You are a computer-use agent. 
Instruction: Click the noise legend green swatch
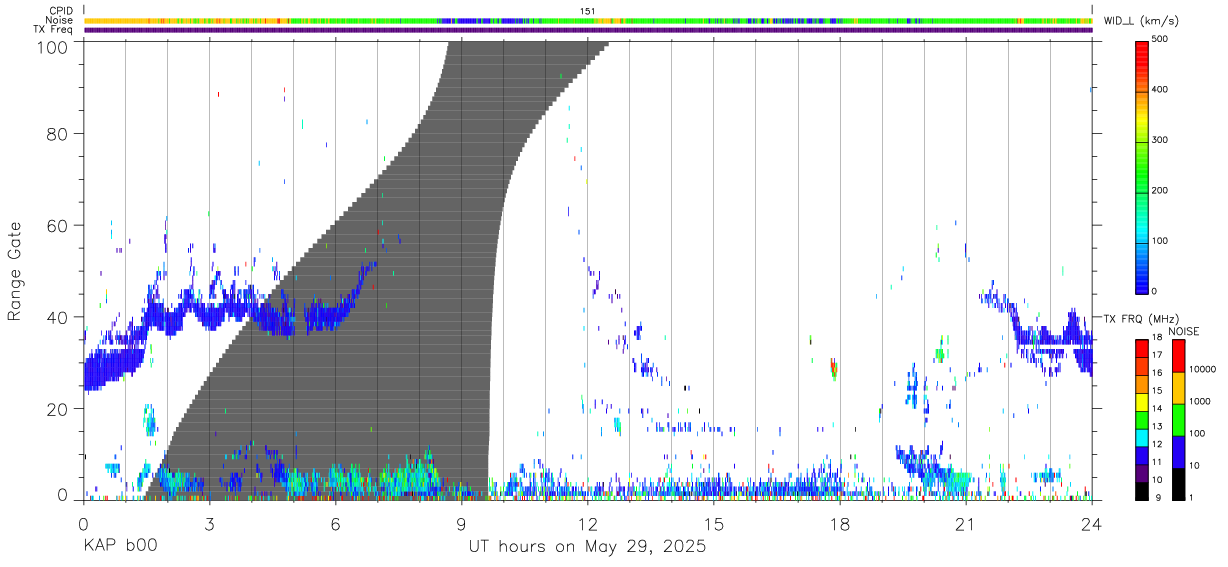tap(1177, 419)
